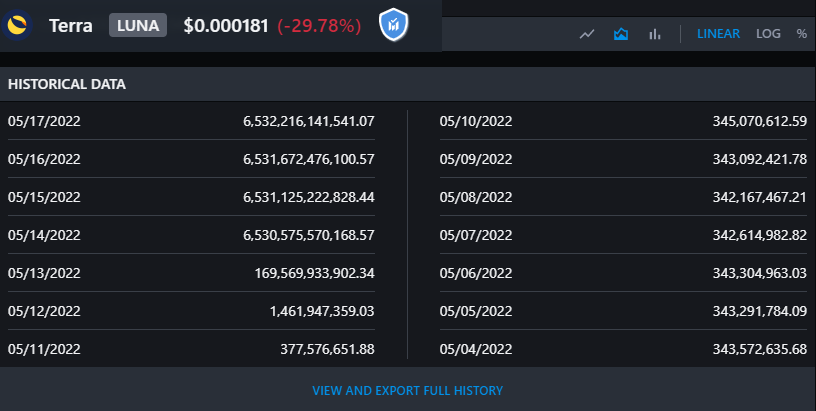This screenshot has height=411, width=816.
Task: Select the 05/15/2022 date
Action: coord(44,197)
